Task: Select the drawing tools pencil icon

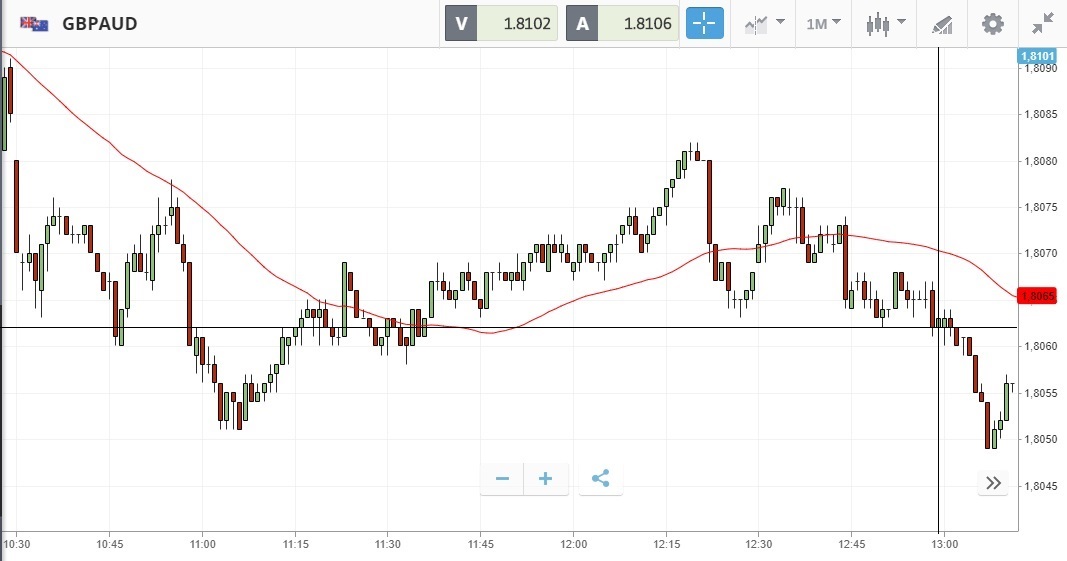Action: click(942, 24)
